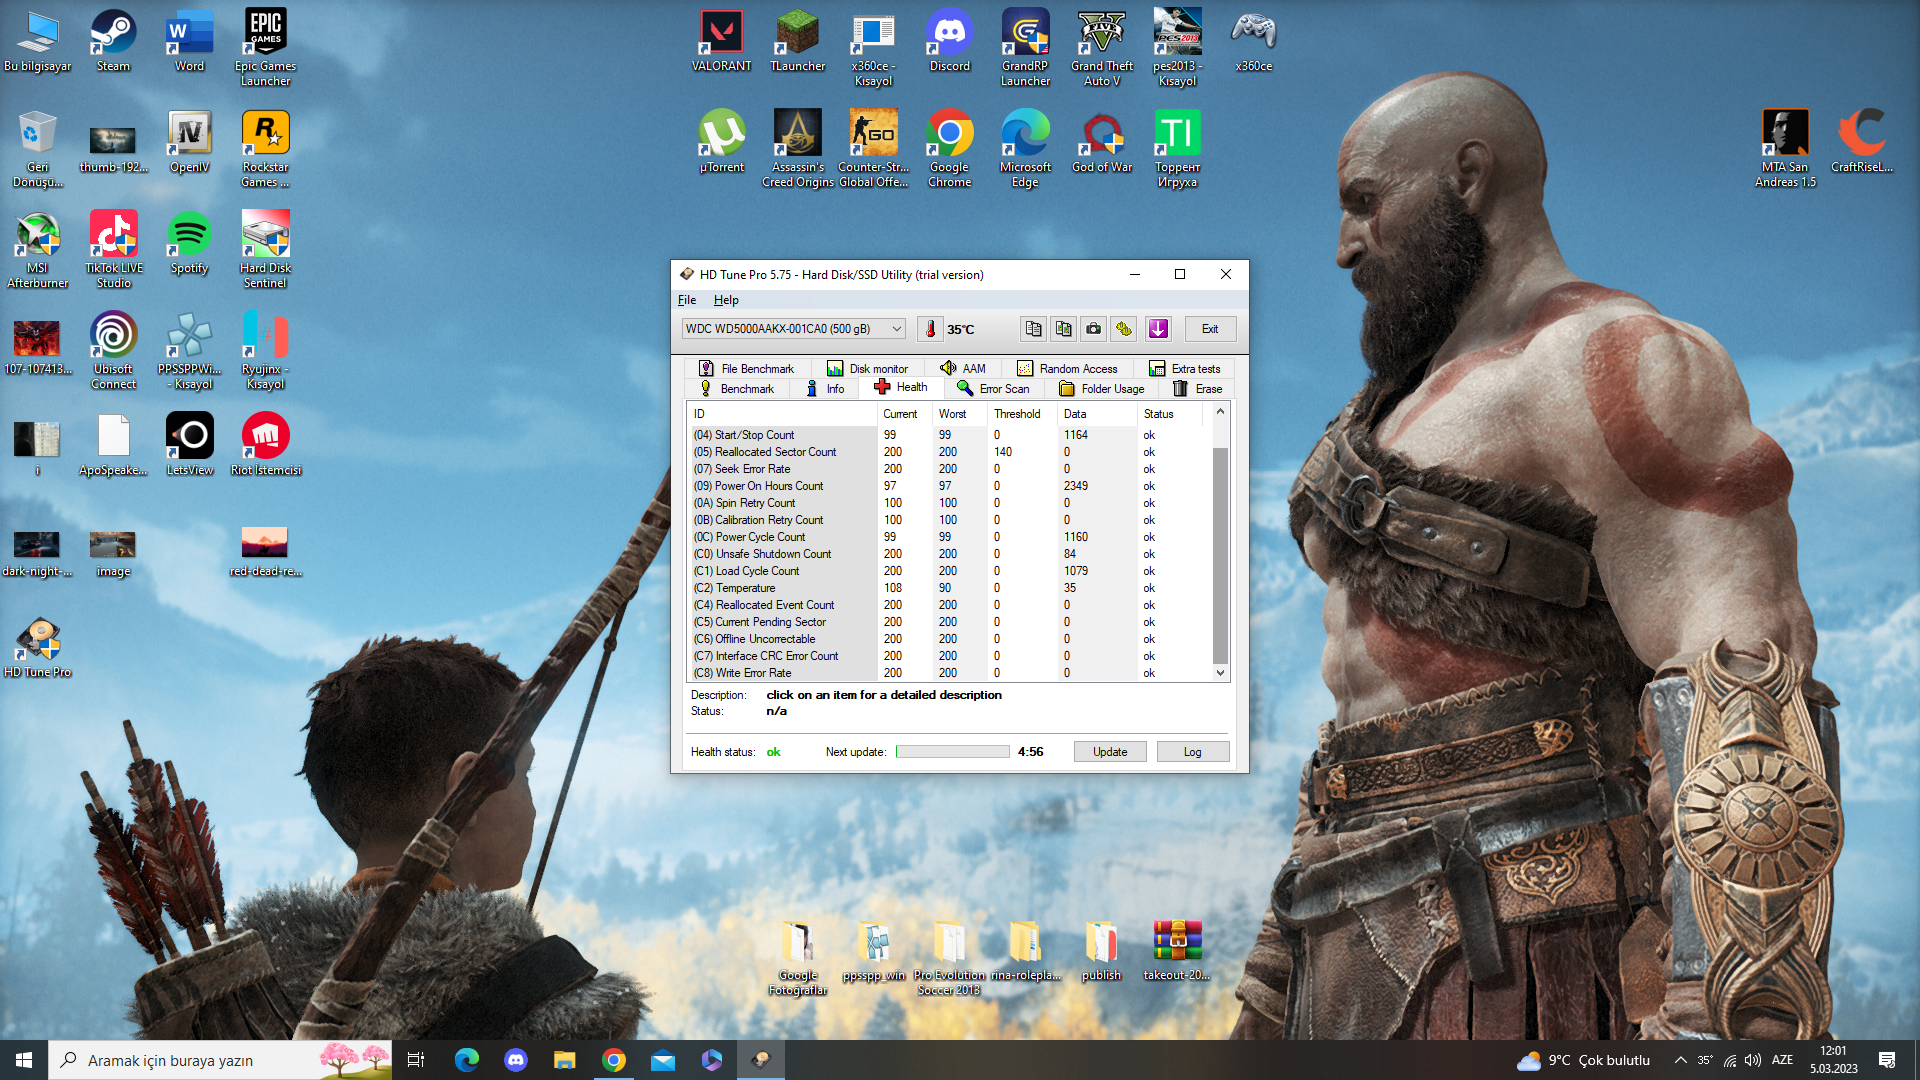Switch to the Disk monitor tab
Viewport: 1920px width, 1080px height.
coord(867,369)
